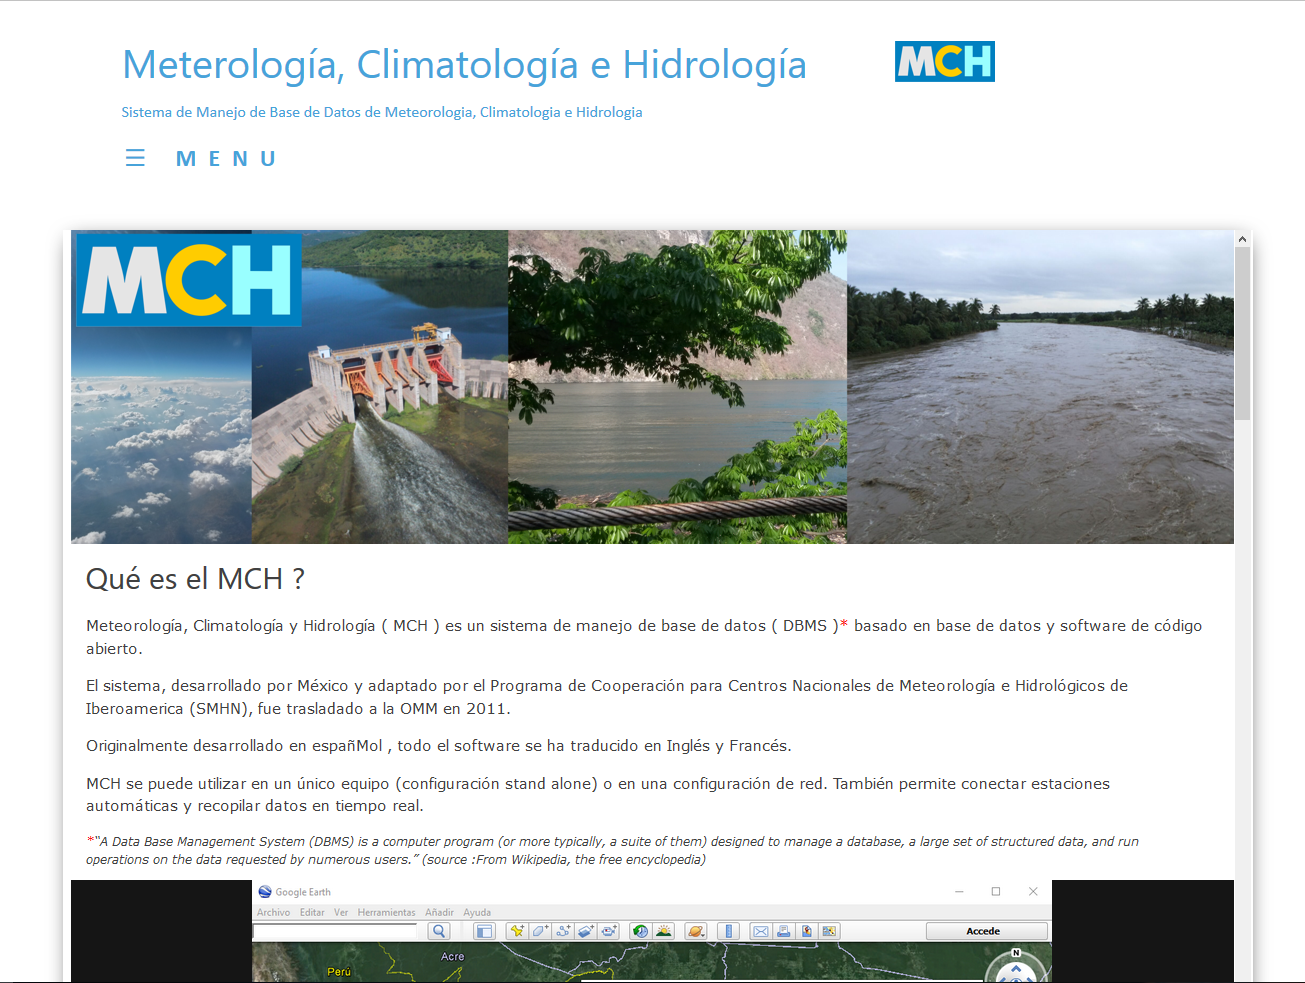The image size is (1305, 983).
Task: Toggle the Google Earth sidebar panel icon
Action: [484, 931]
